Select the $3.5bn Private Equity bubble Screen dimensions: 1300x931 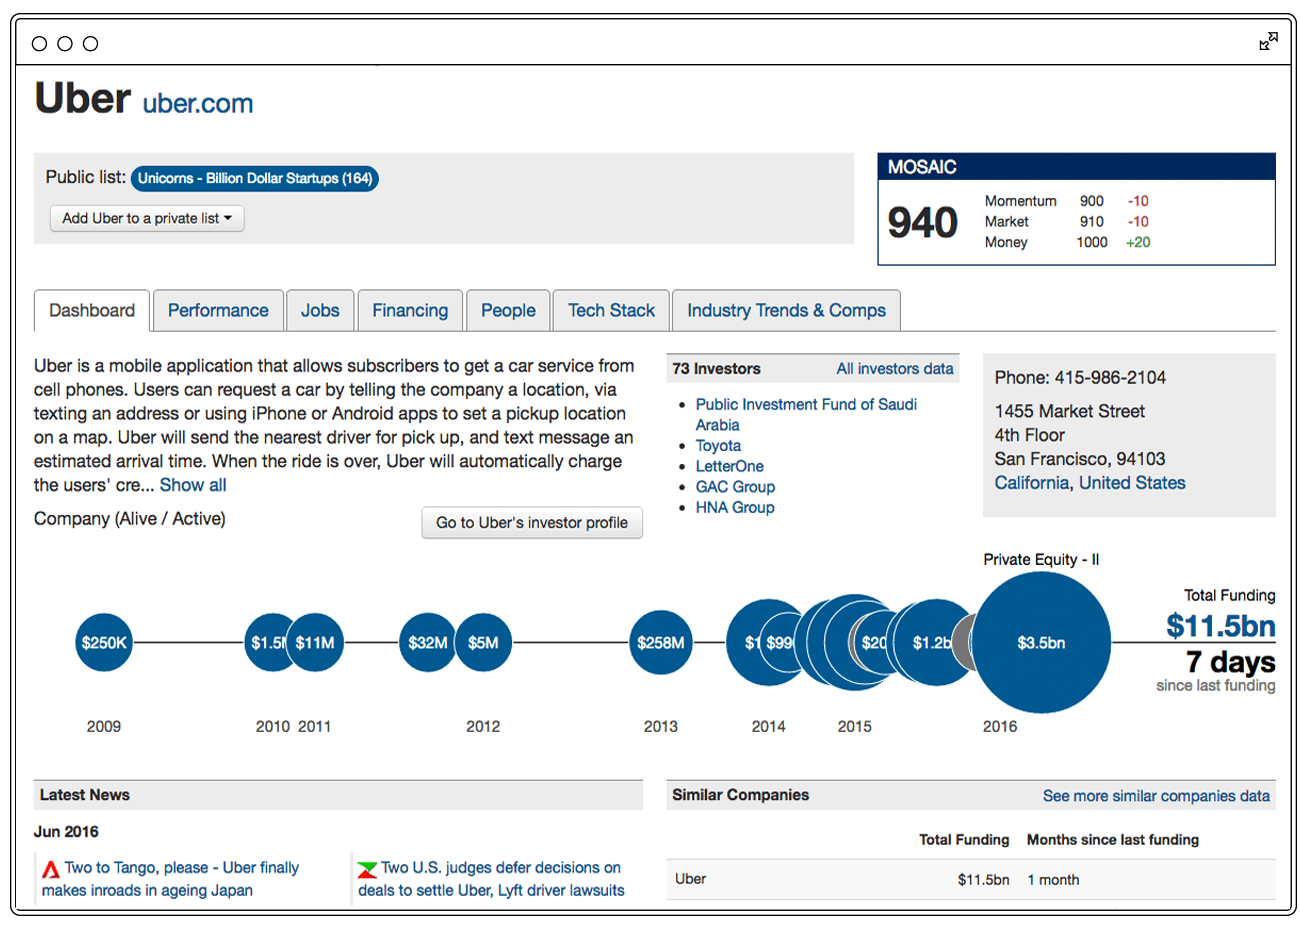coord(1041,643)
